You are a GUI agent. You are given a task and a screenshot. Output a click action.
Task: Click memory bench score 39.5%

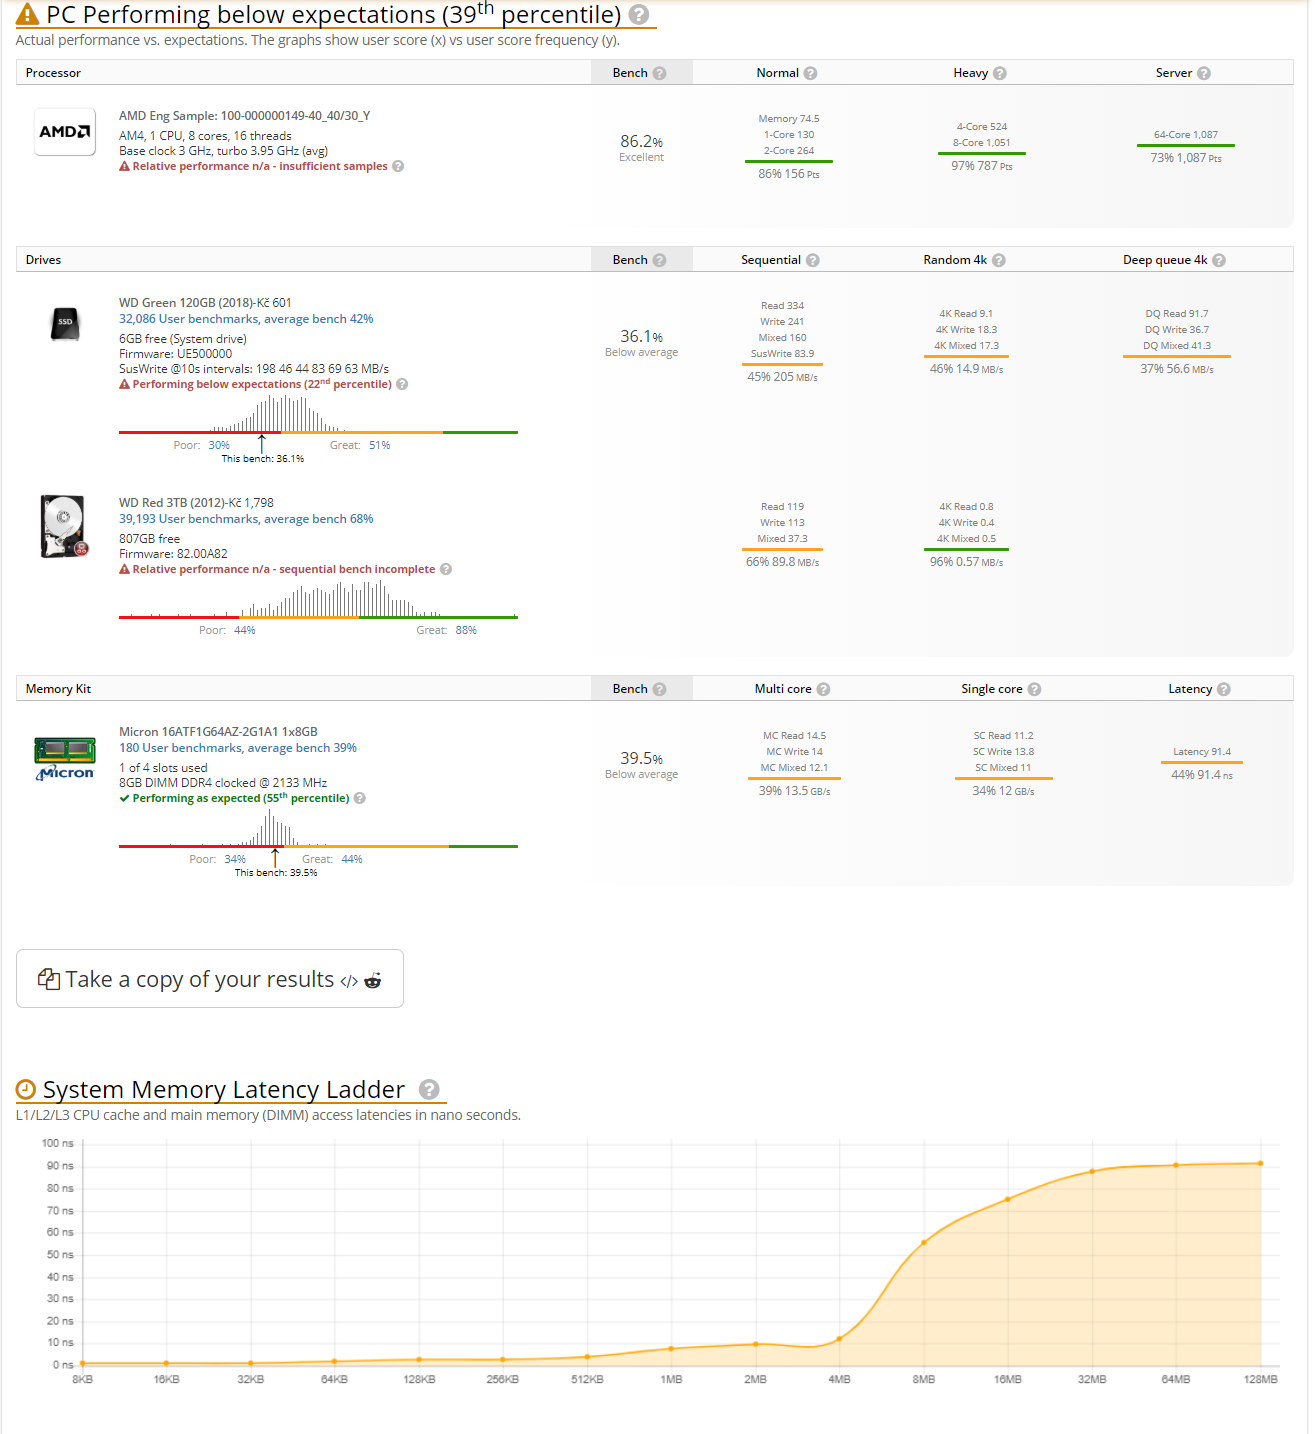(641, 758)
